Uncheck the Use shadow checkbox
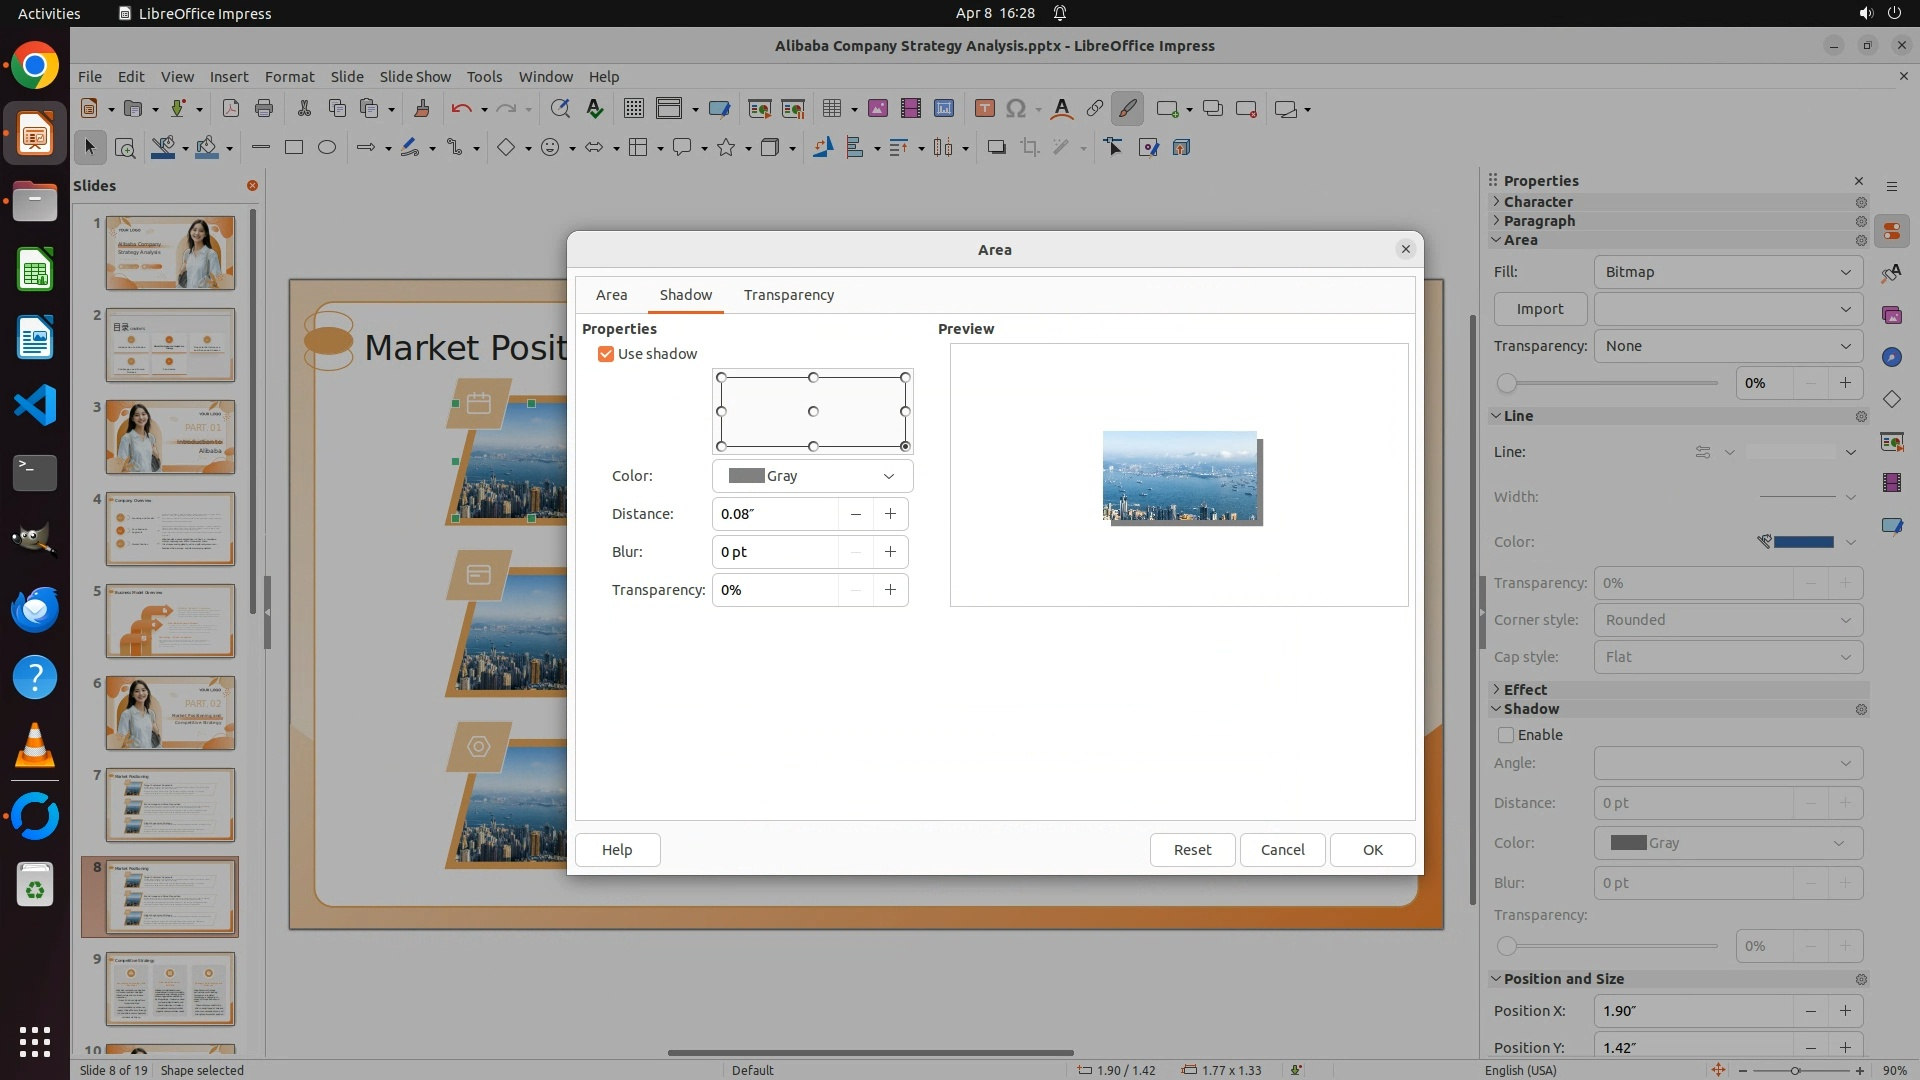Screen dimensions: 1920x1080 point(606,354)
